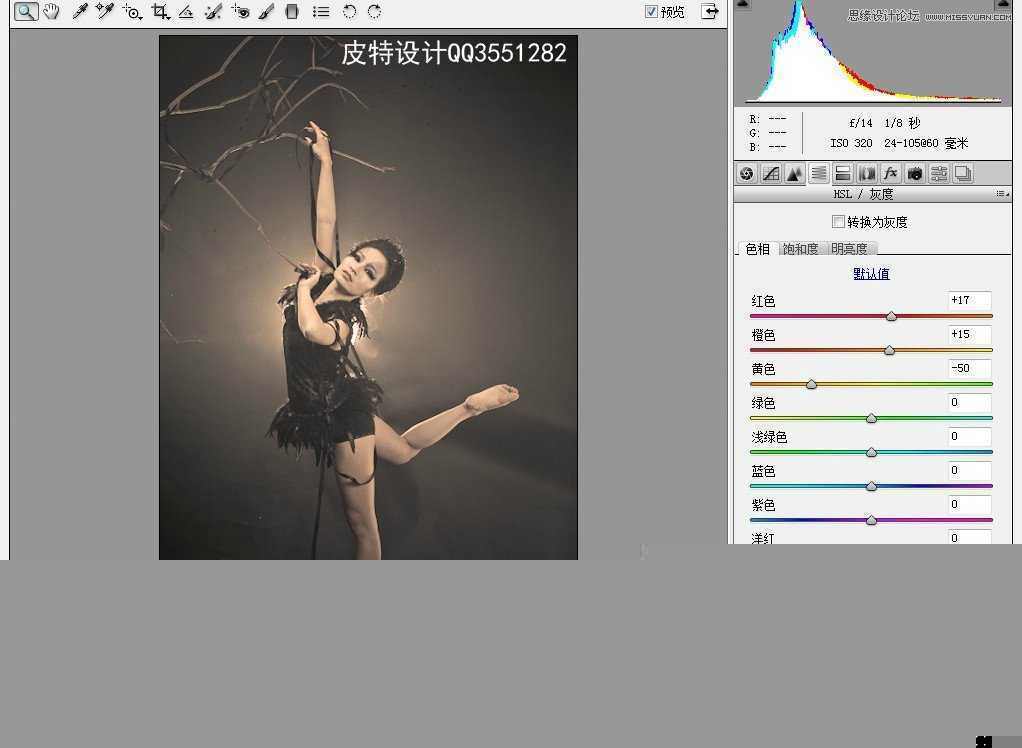The image size is (1022, 748).
Task: Activate the Red Eye Removal tool
Action: coord(240,12)
